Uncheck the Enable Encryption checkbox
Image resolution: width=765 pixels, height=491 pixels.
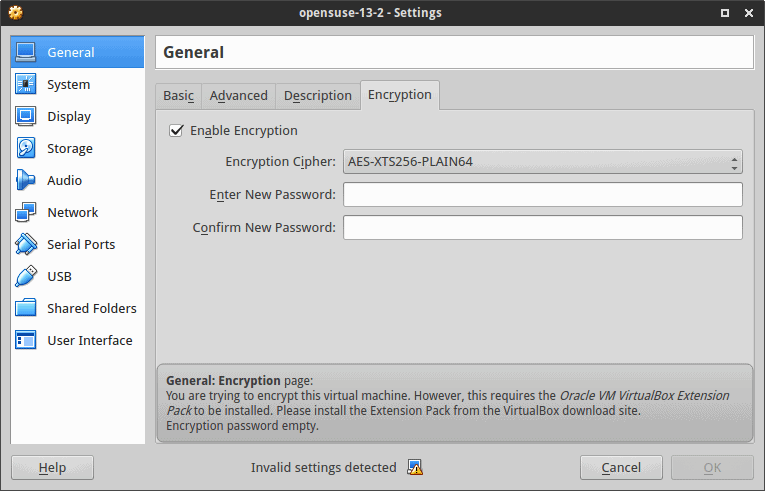[x=176, y=130]
